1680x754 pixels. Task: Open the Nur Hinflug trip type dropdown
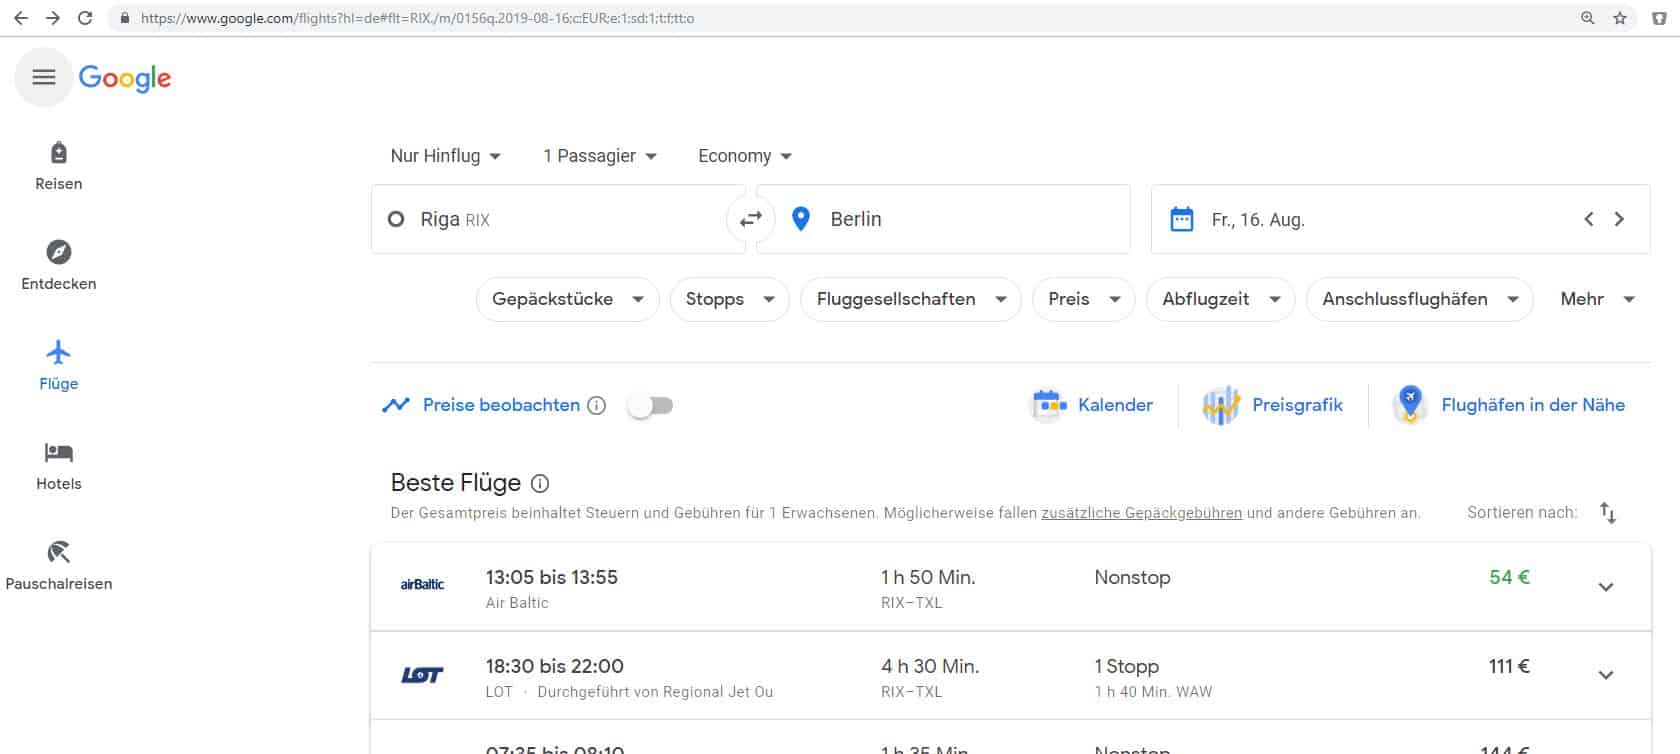[445, 156]
